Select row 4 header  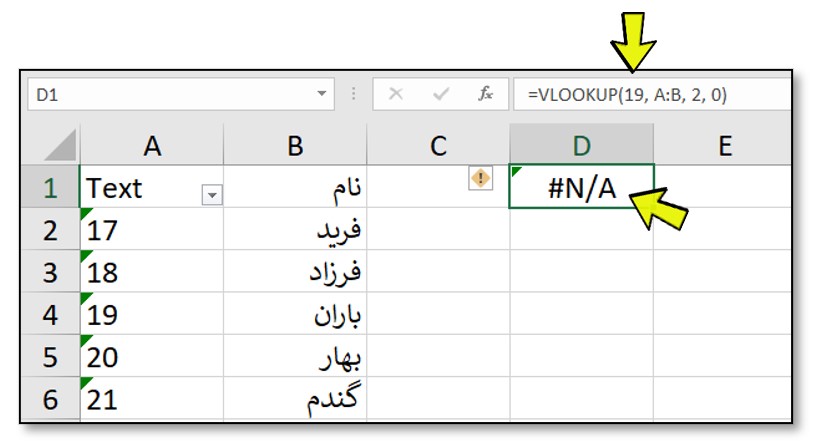[50, 314]
